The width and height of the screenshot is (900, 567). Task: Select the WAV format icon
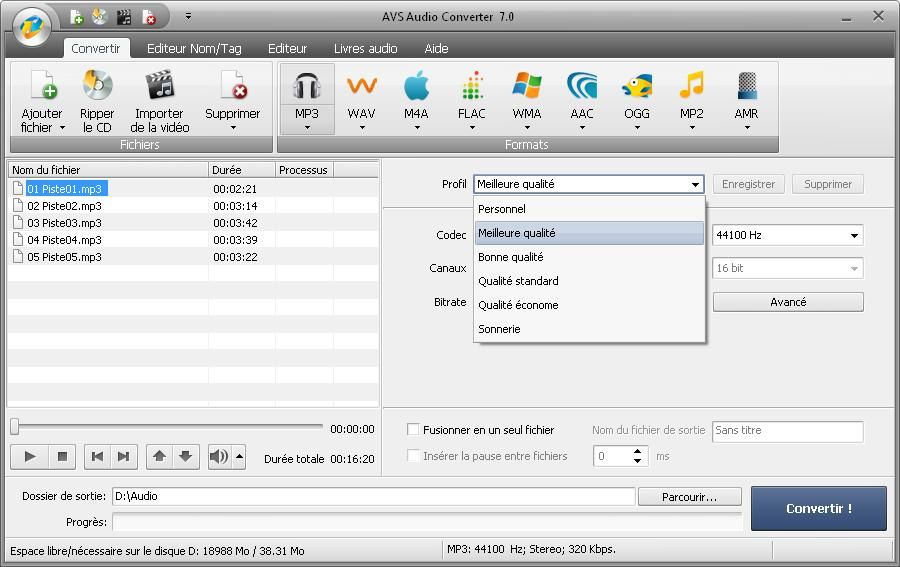(x=362, y=86)
